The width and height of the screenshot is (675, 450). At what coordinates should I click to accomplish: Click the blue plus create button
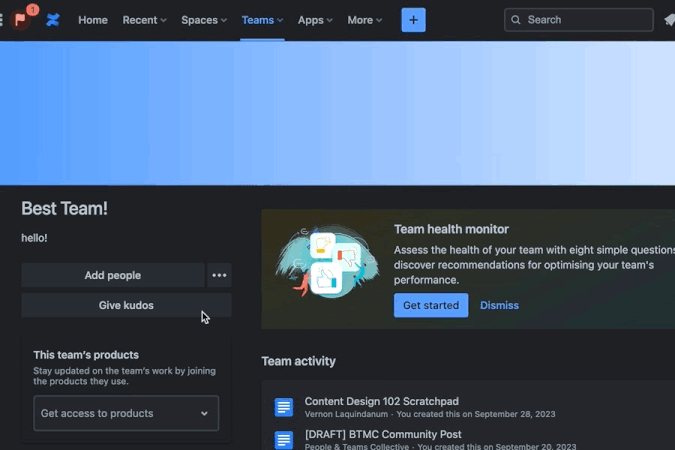[x=413, y=20]
